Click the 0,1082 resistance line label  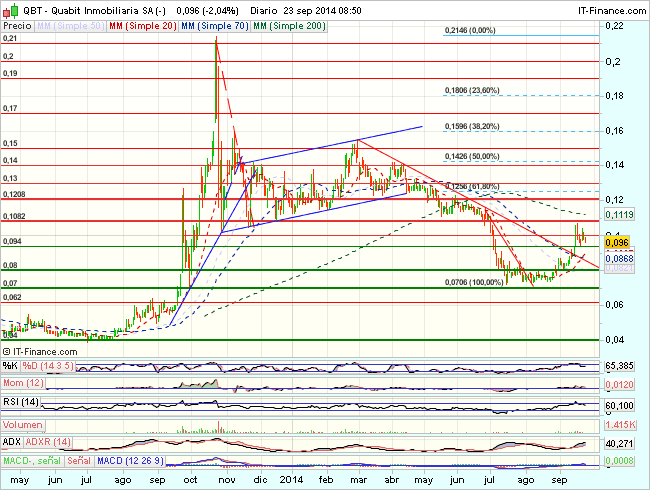coord(14,216)
